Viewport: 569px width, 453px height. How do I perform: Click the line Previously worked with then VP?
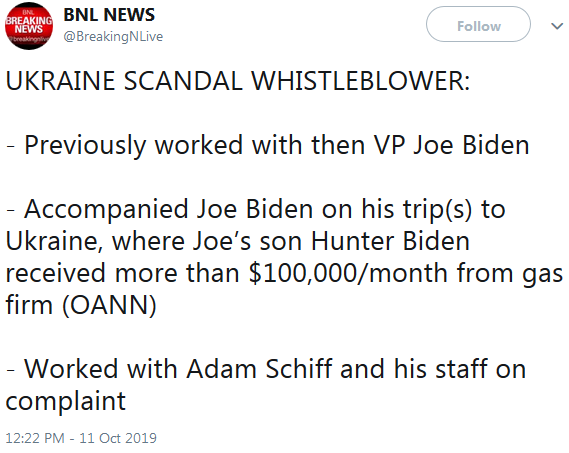tap(267, 146)
